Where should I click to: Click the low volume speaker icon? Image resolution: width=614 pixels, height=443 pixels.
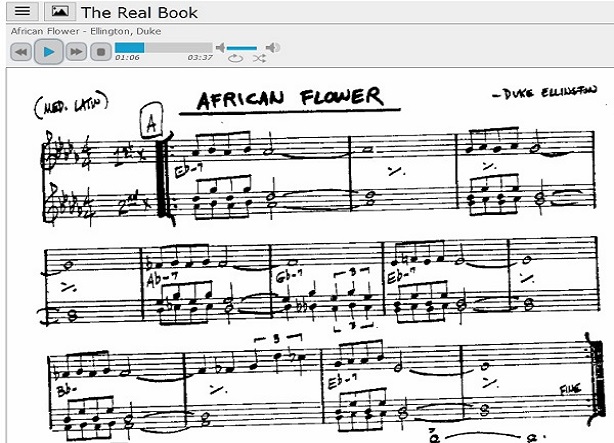[221, 47]
